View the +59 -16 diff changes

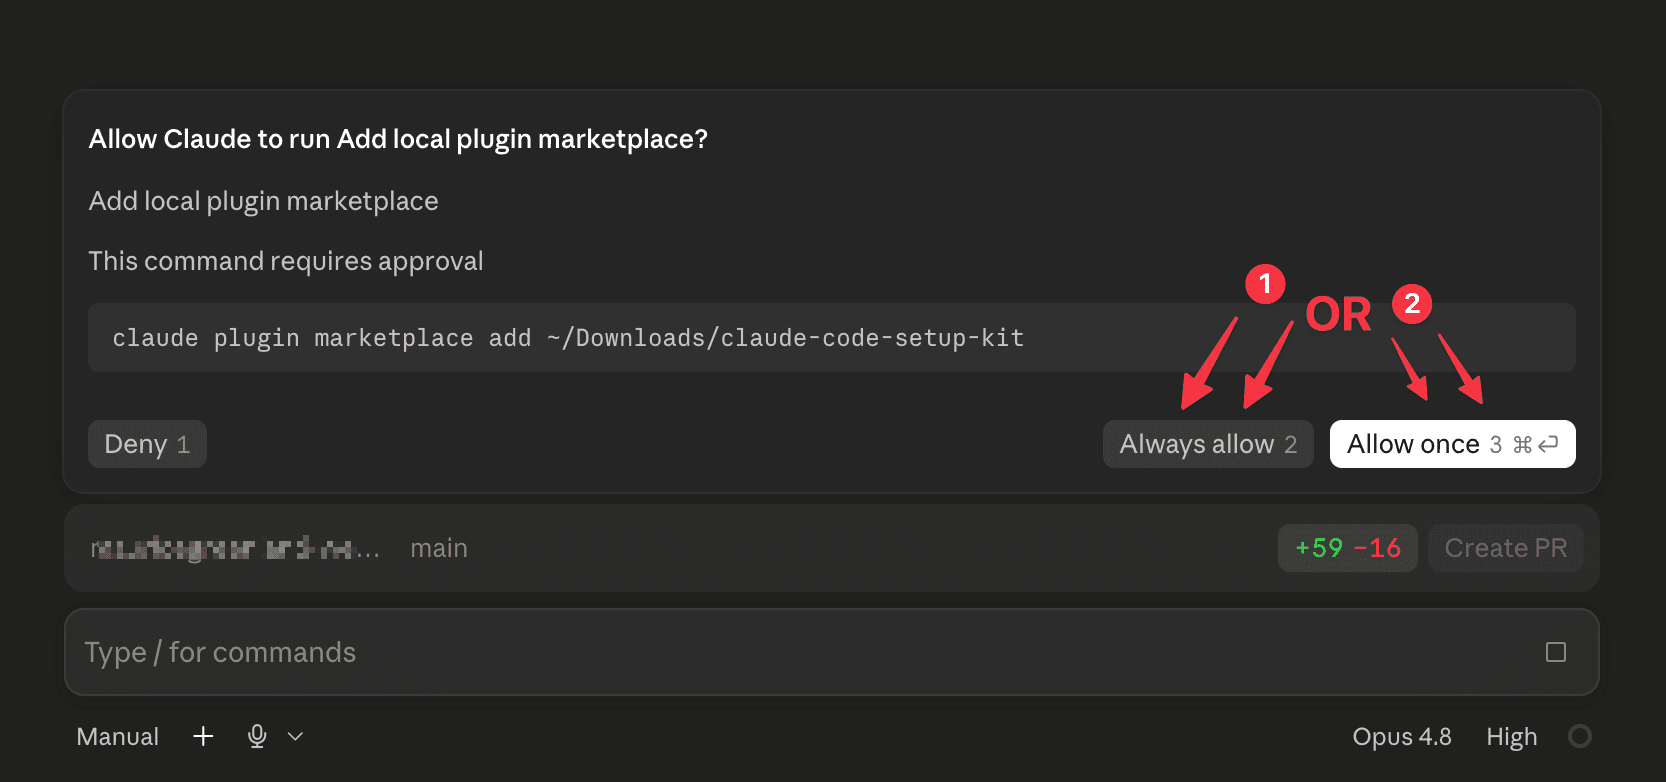pos(1348,548)
